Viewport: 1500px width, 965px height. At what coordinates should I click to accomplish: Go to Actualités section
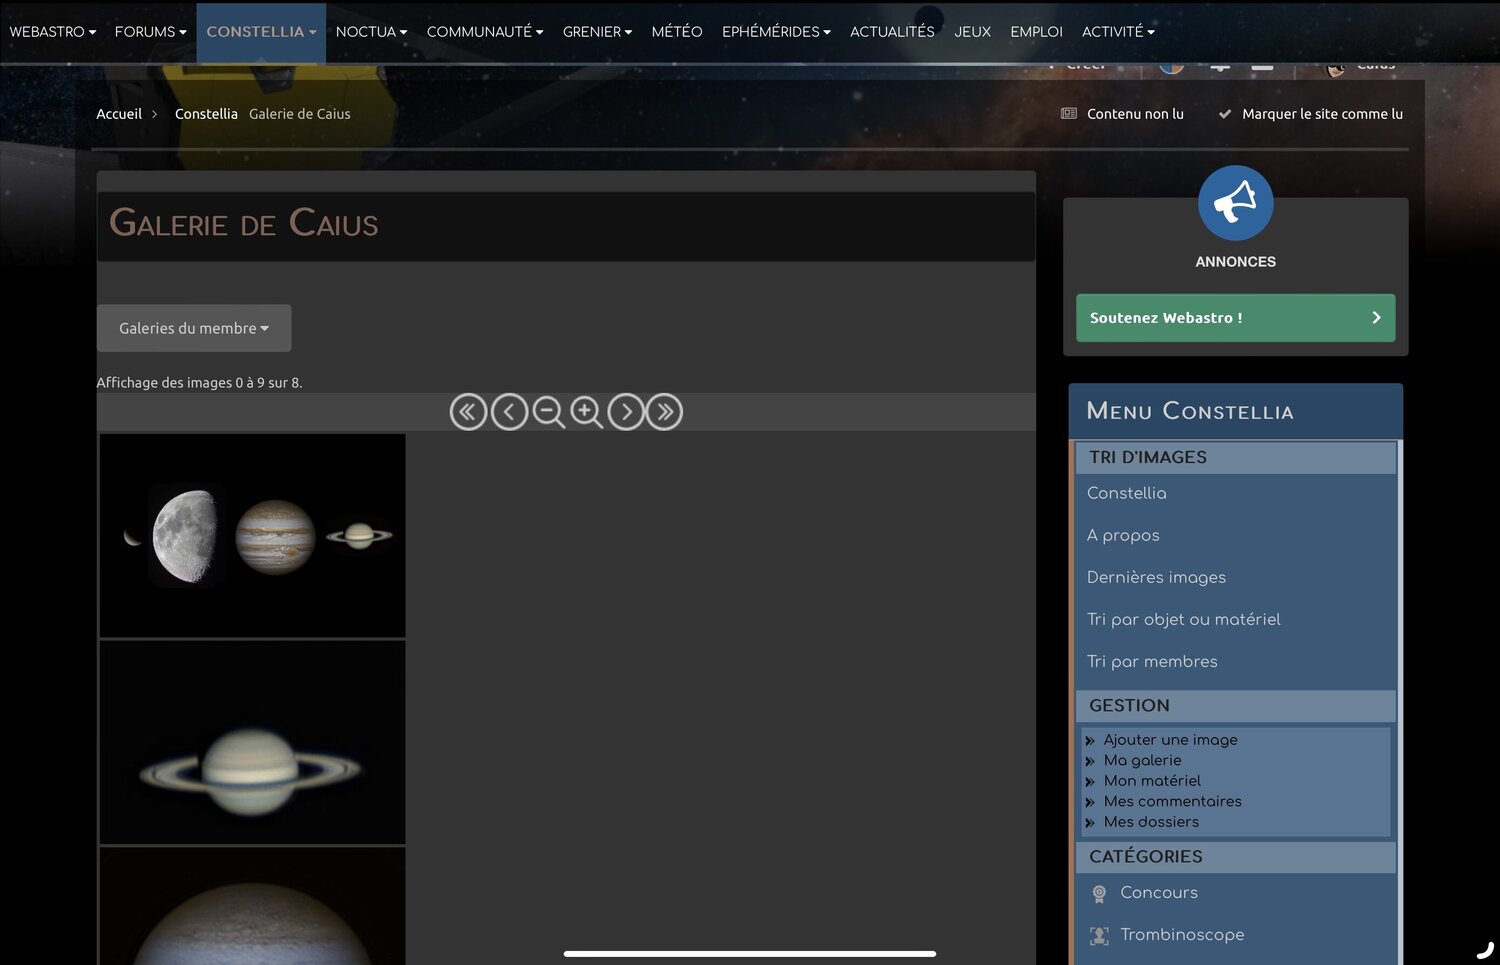click(x=892, y=32)
